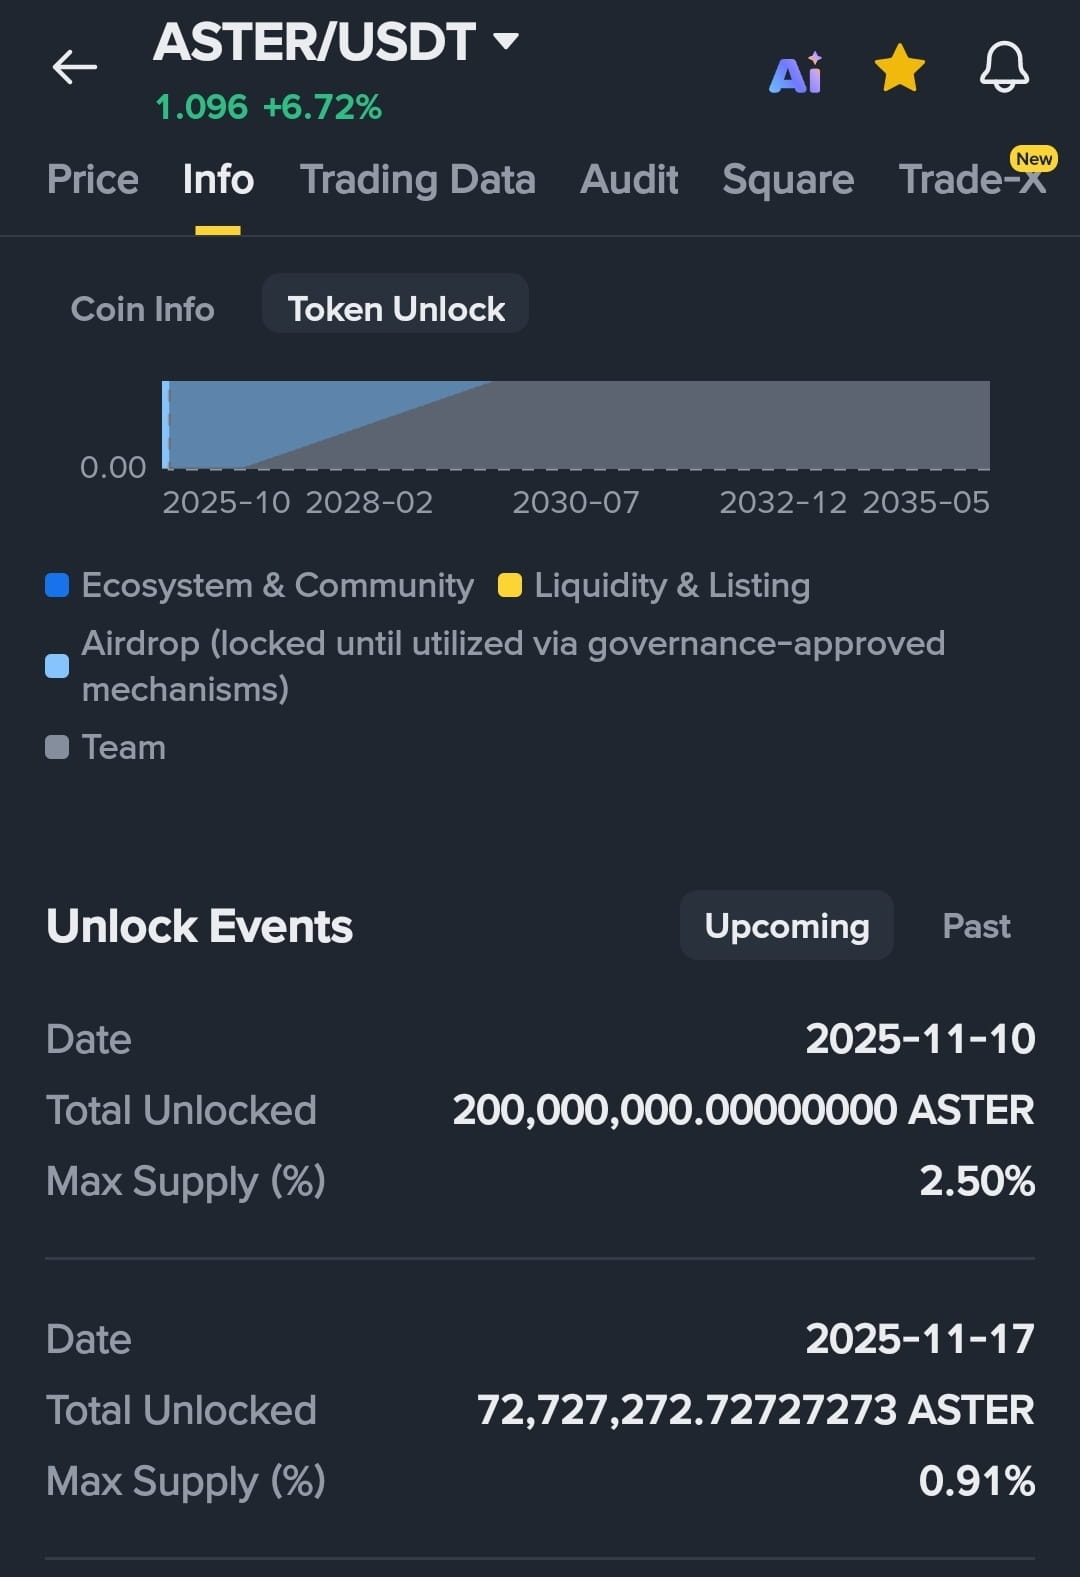Select the Audit tab

629,180
